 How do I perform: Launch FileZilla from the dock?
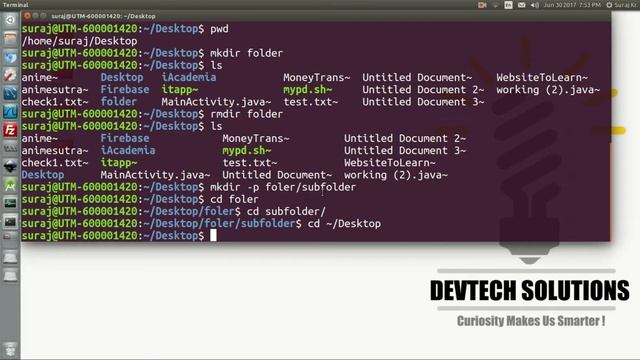pyautogui.click(x=10, y=130)
